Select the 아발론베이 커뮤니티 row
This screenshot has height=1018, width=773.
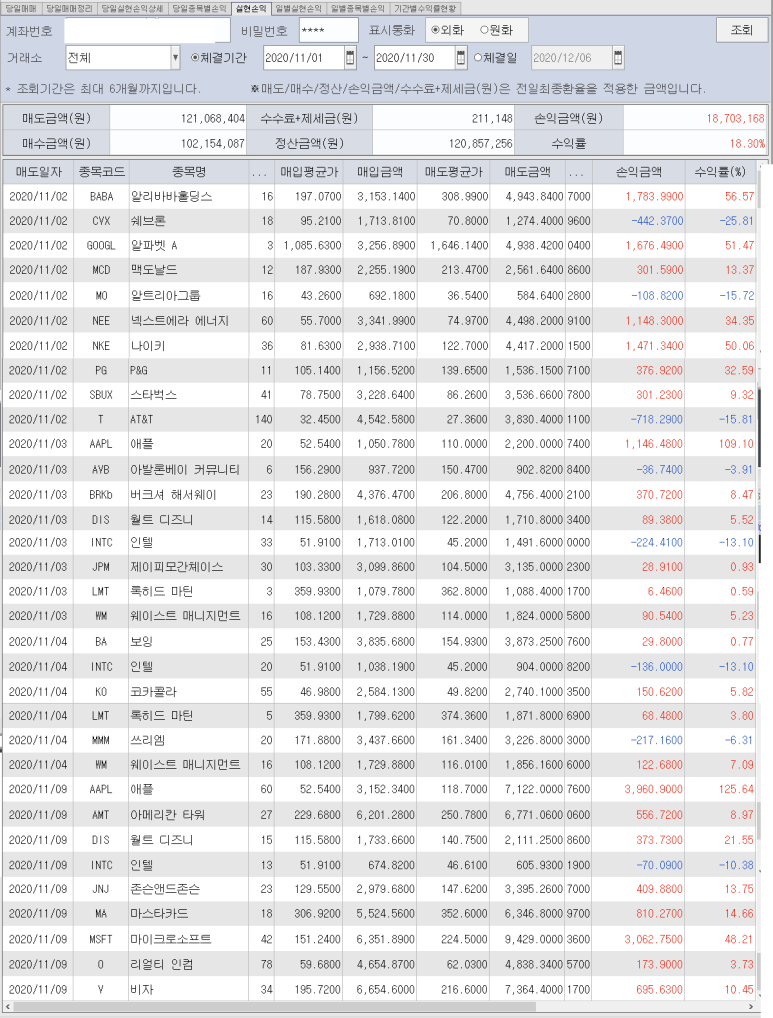pos(379,469)
